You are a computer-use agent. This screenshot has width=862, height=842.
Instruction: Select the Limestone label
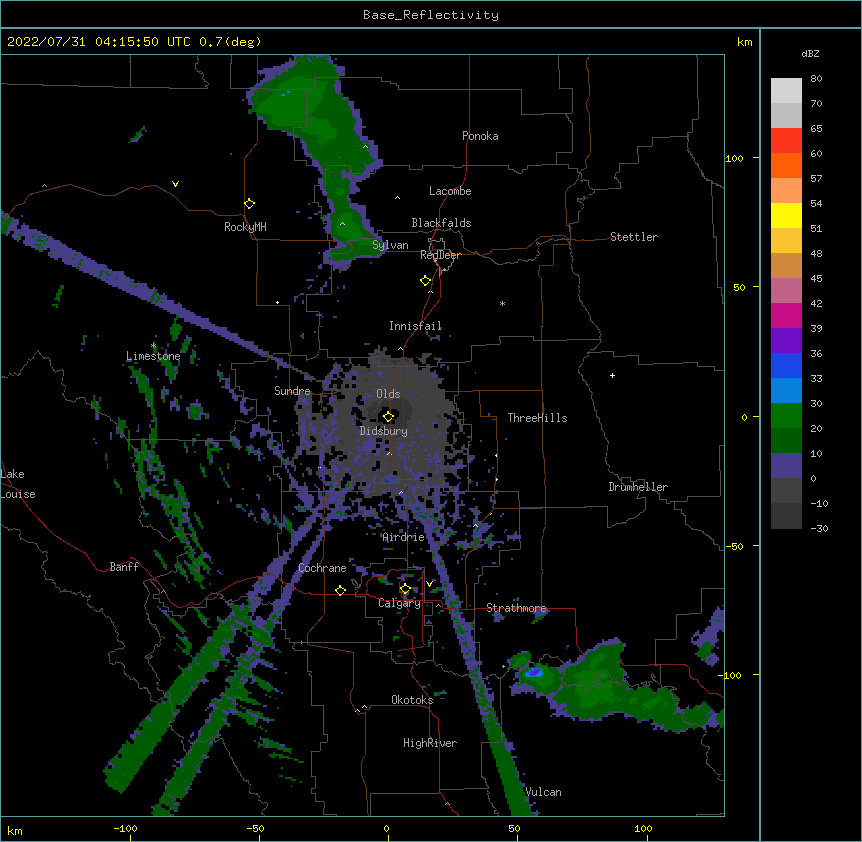click(x=153, y=356)
